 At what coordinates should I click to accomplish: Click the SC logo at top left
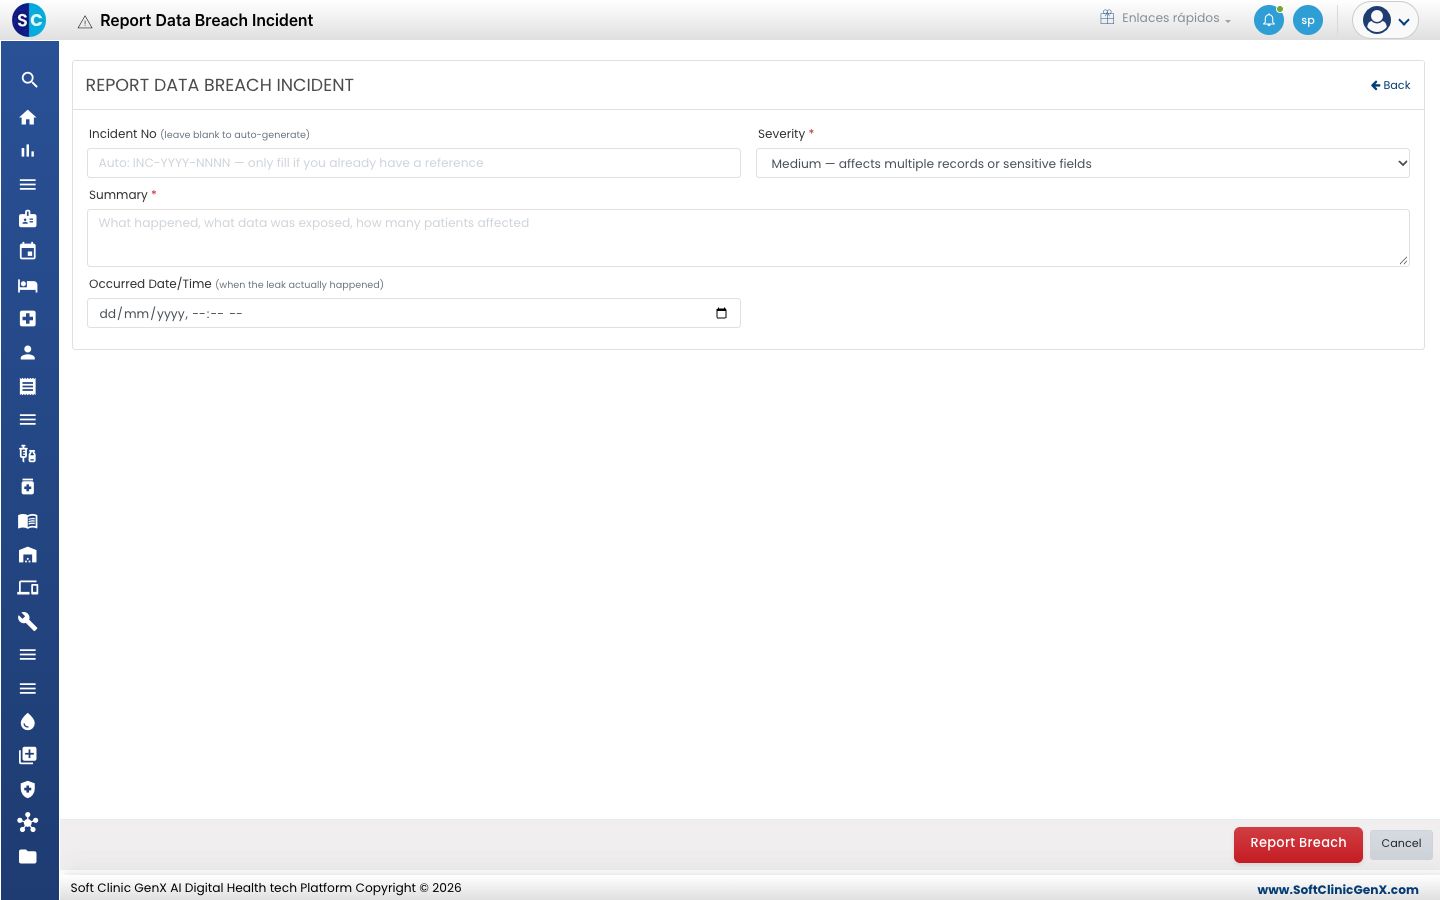pos(29,20)
